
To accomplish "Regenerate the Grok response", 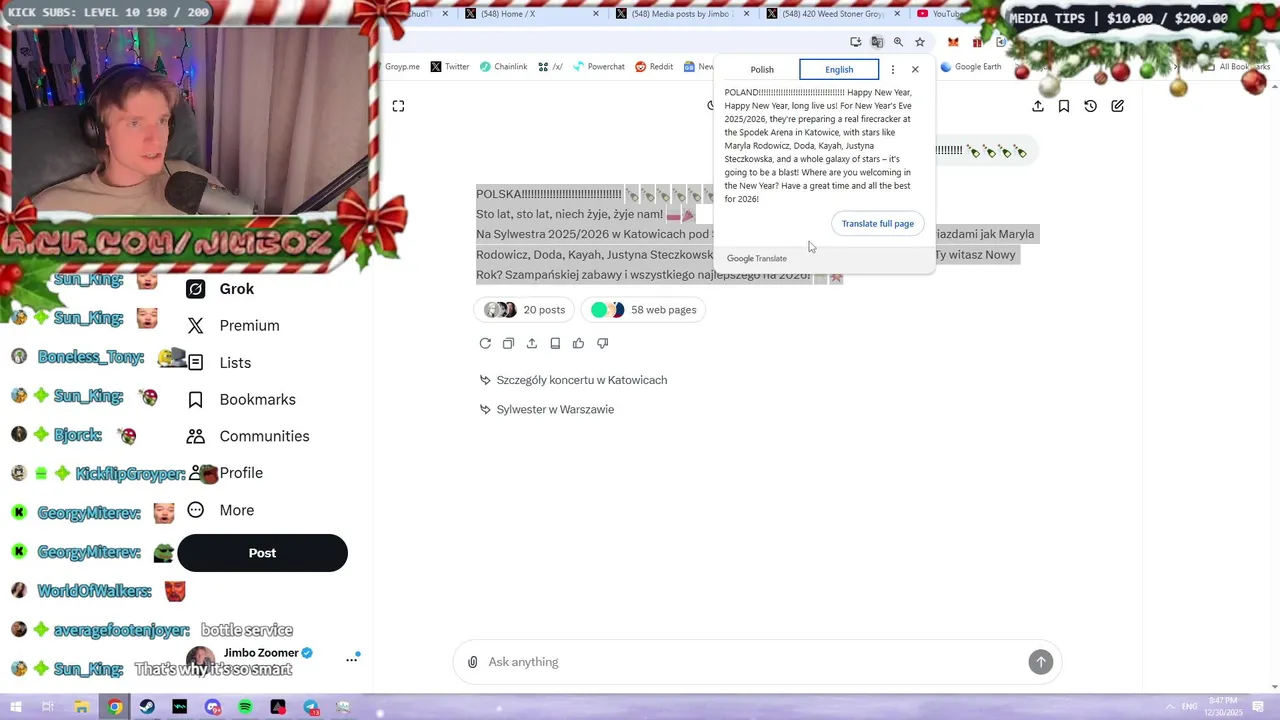I will coord(485,343).
